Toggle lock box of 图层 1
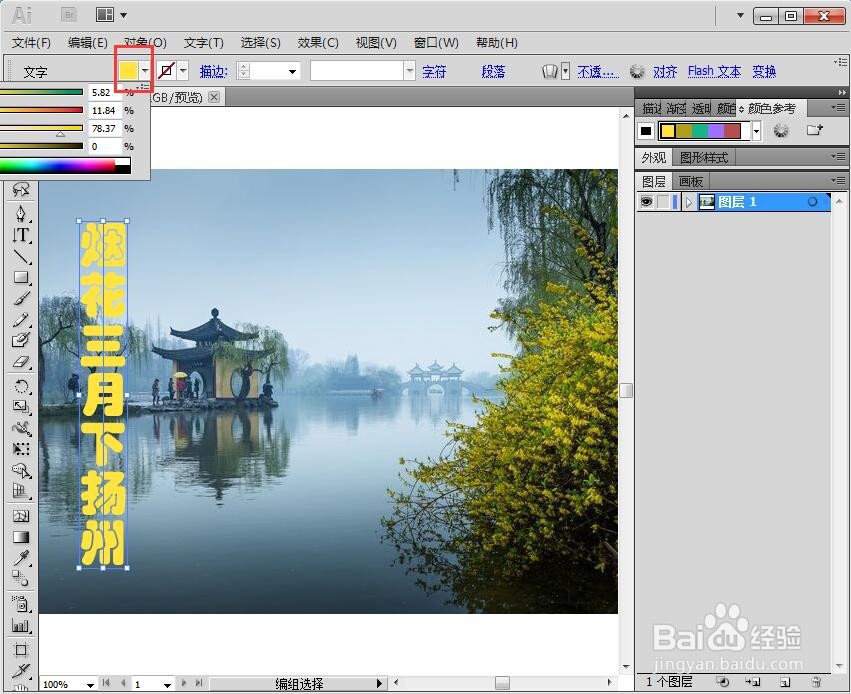851x694 pixels. point(663,202)
